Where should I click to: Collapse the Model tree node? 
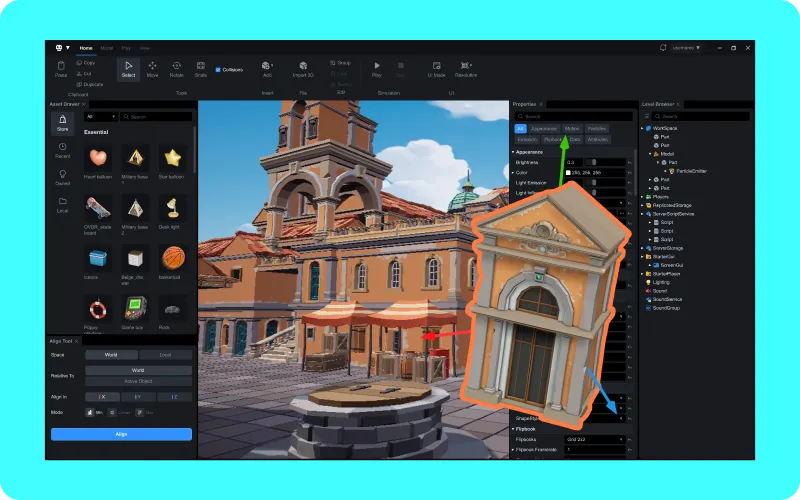[650, 154]
